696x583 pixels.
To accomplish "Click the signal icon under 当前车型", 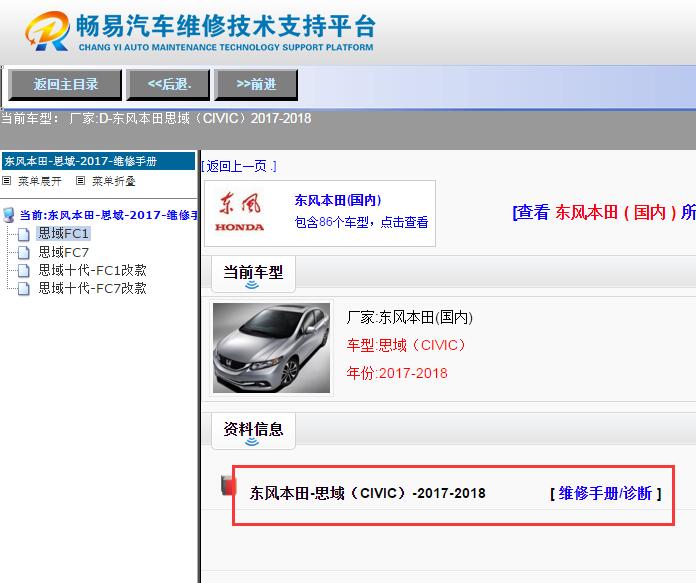I will click(x=252, y=285).
